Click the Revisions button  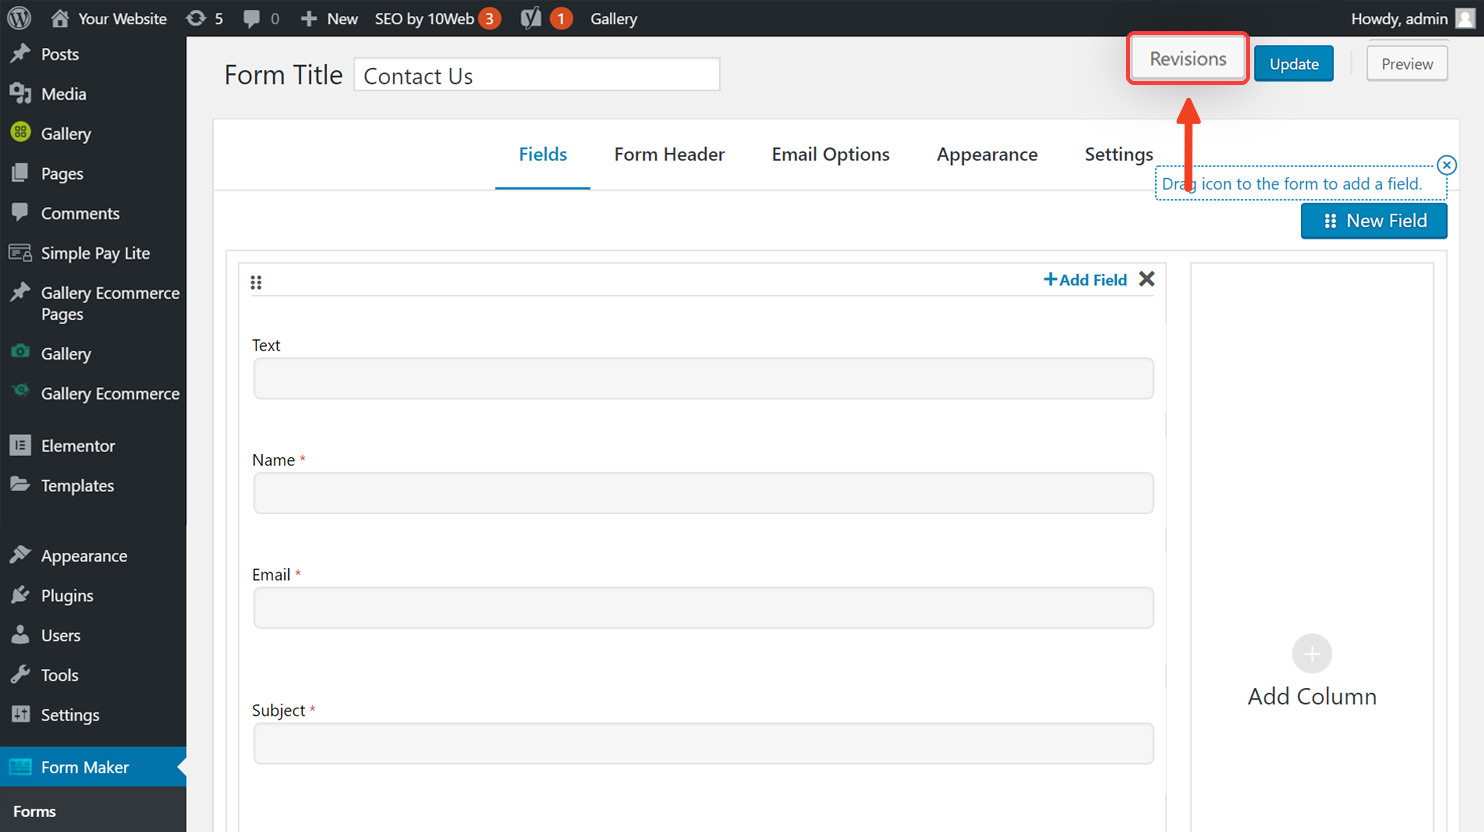coord(1188,59)
